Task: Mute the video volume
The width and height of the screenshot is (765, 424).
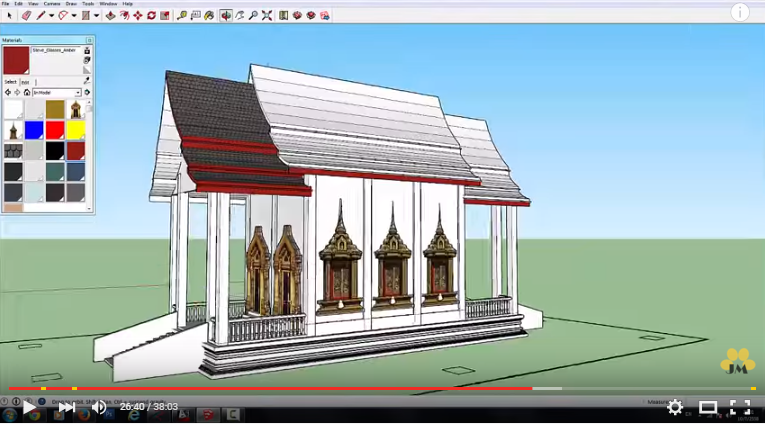Action: (x=99, y=406)
